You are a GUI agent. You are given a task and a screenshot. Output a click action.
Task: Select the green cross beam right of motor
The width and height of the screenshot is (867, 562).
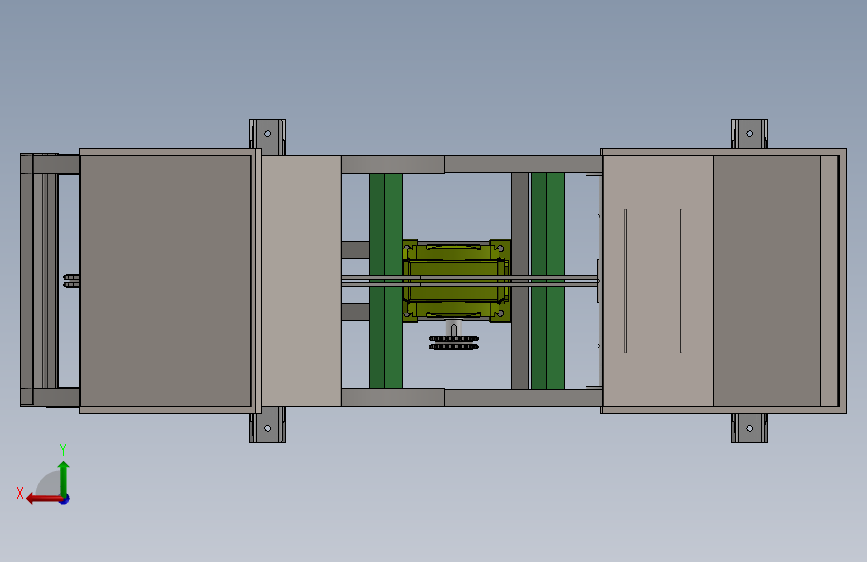pos(547,281)
